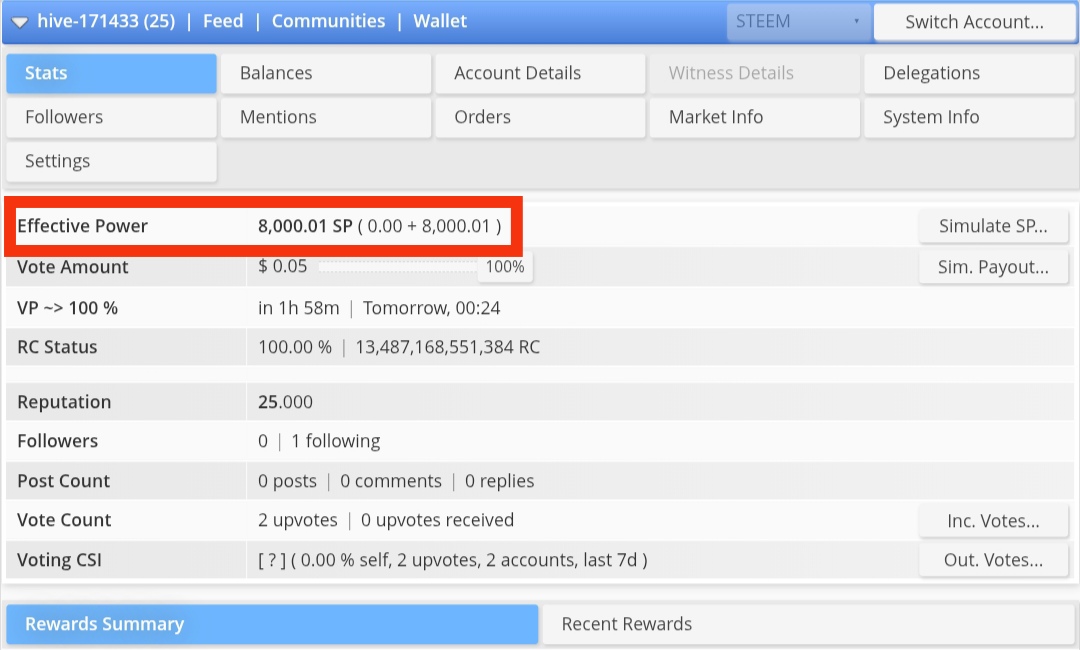Viewport: 1080px width, 650px height.
Task: Click the '0 posts' count
Action: (287, 481)
